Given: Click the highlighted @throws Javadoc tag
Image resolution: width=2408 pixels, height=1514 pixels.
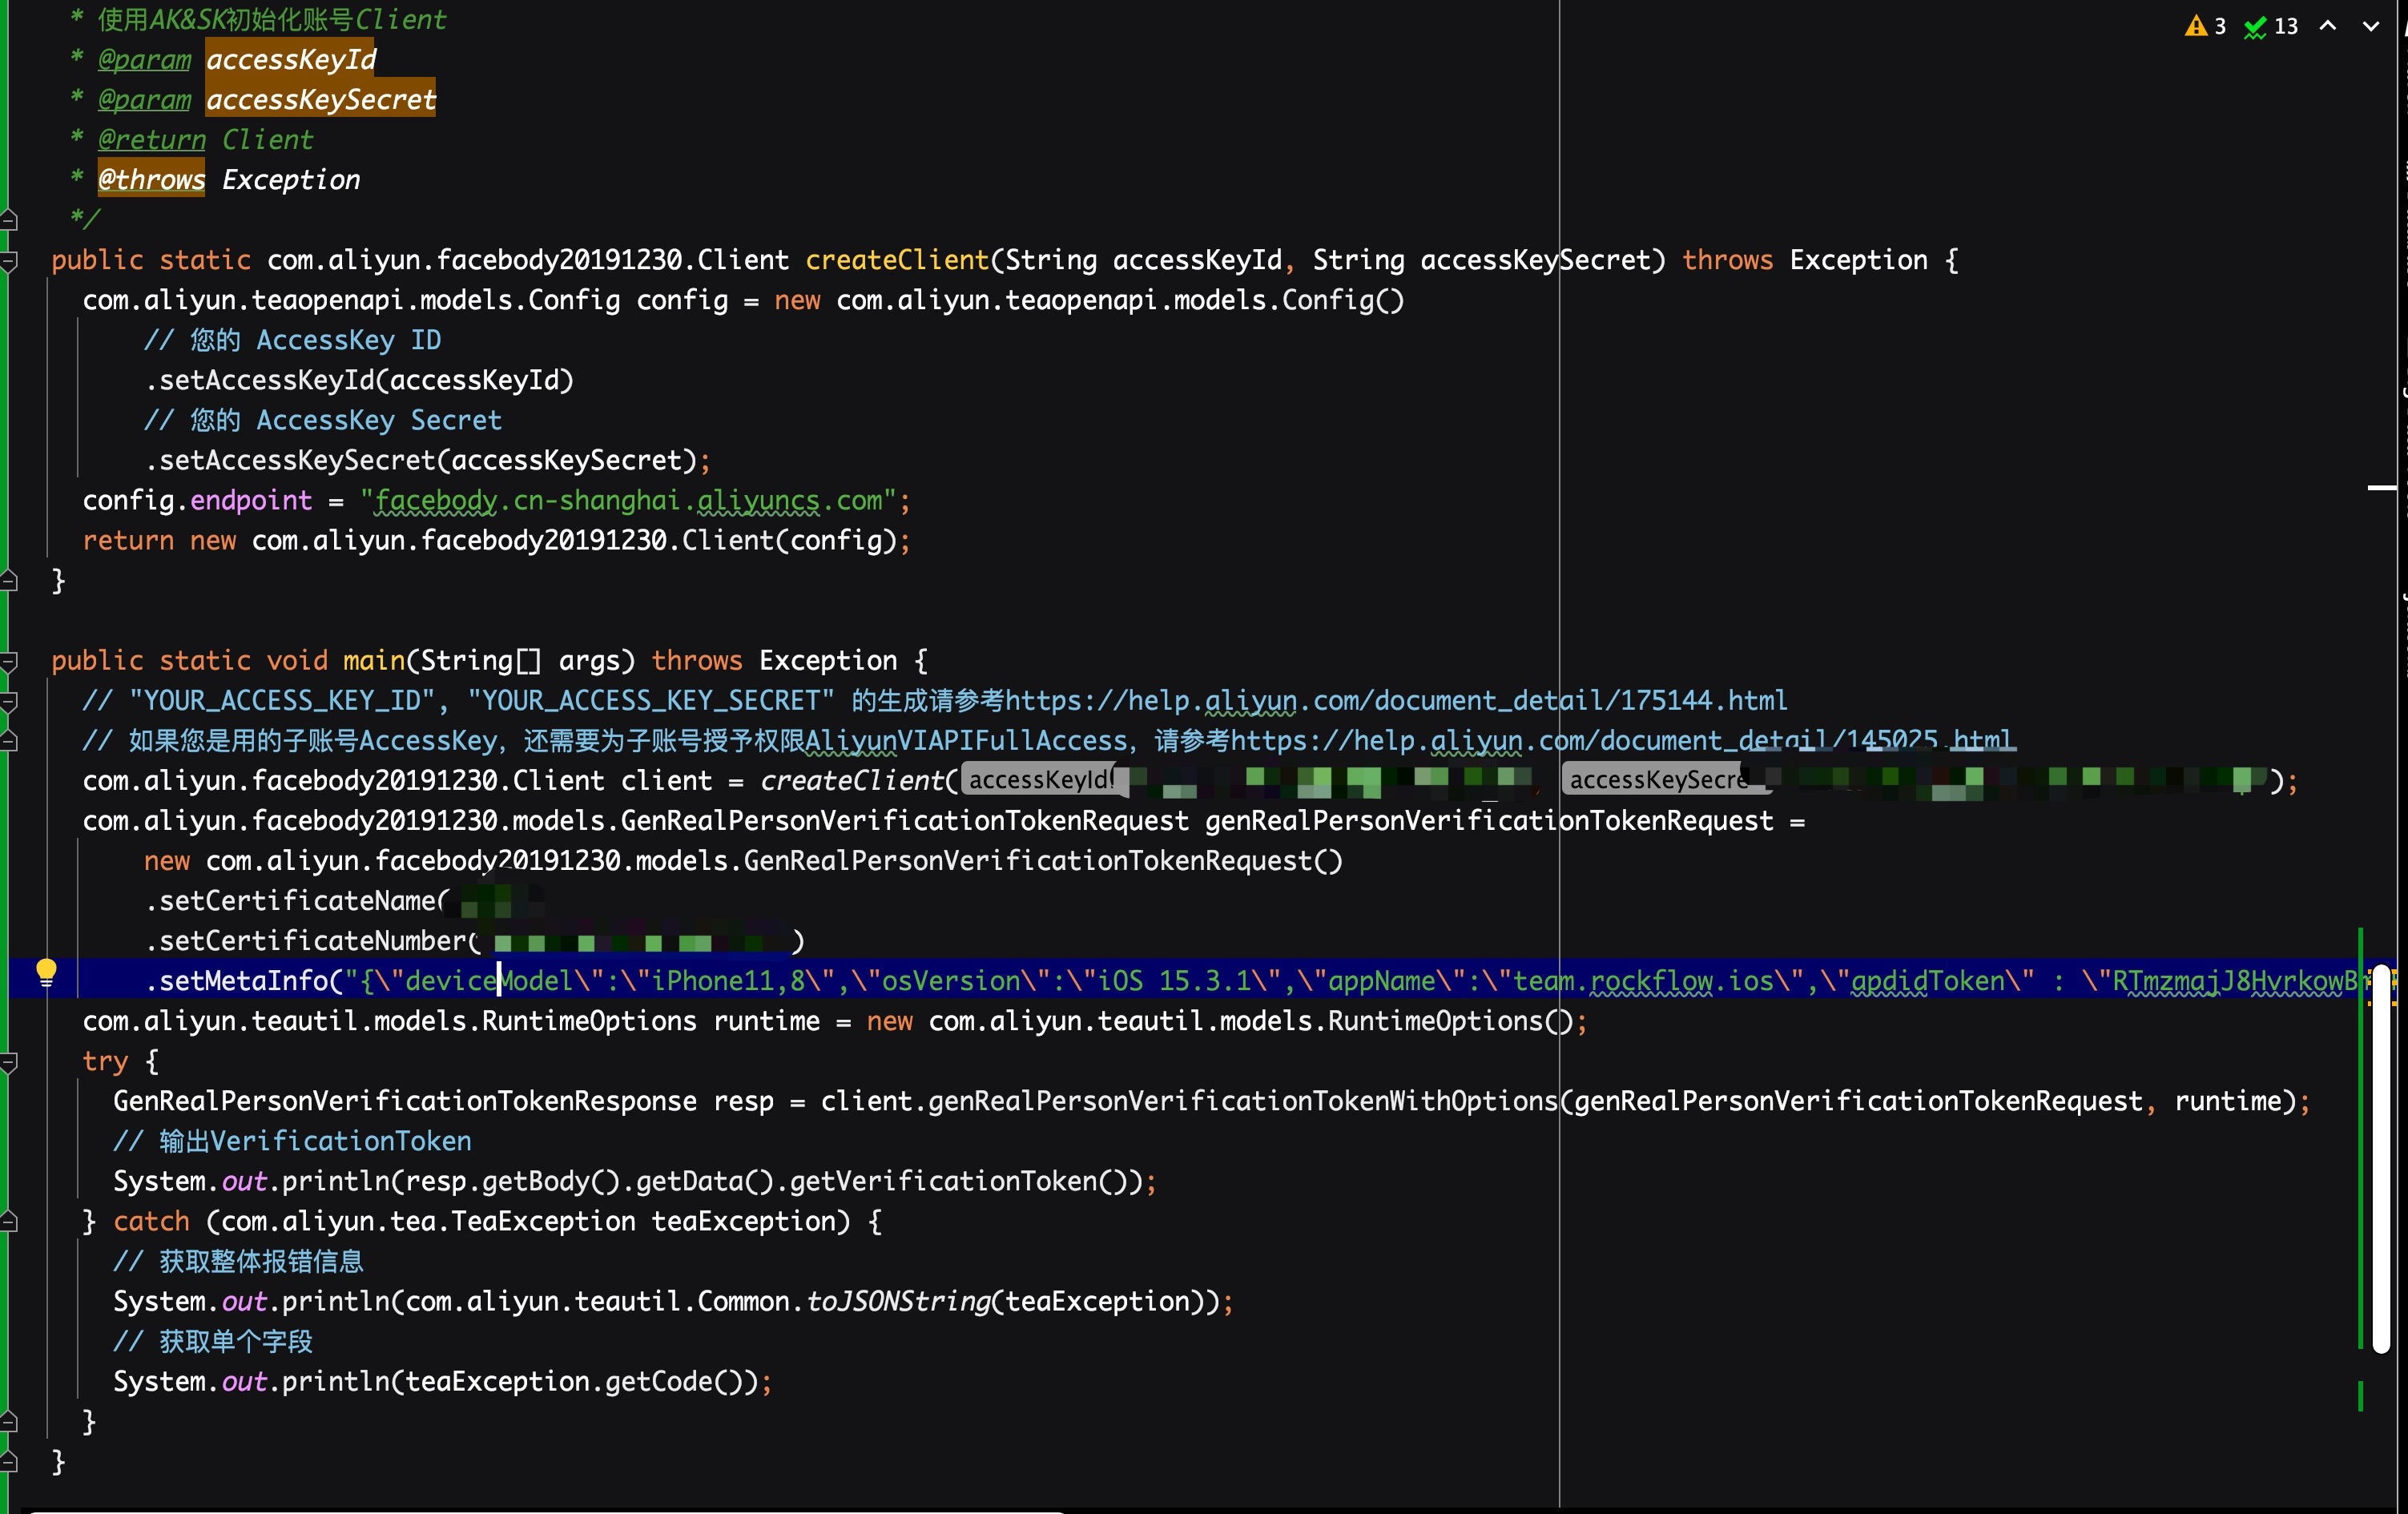Looking at the screenshot, I should click(x=151, y=180).
